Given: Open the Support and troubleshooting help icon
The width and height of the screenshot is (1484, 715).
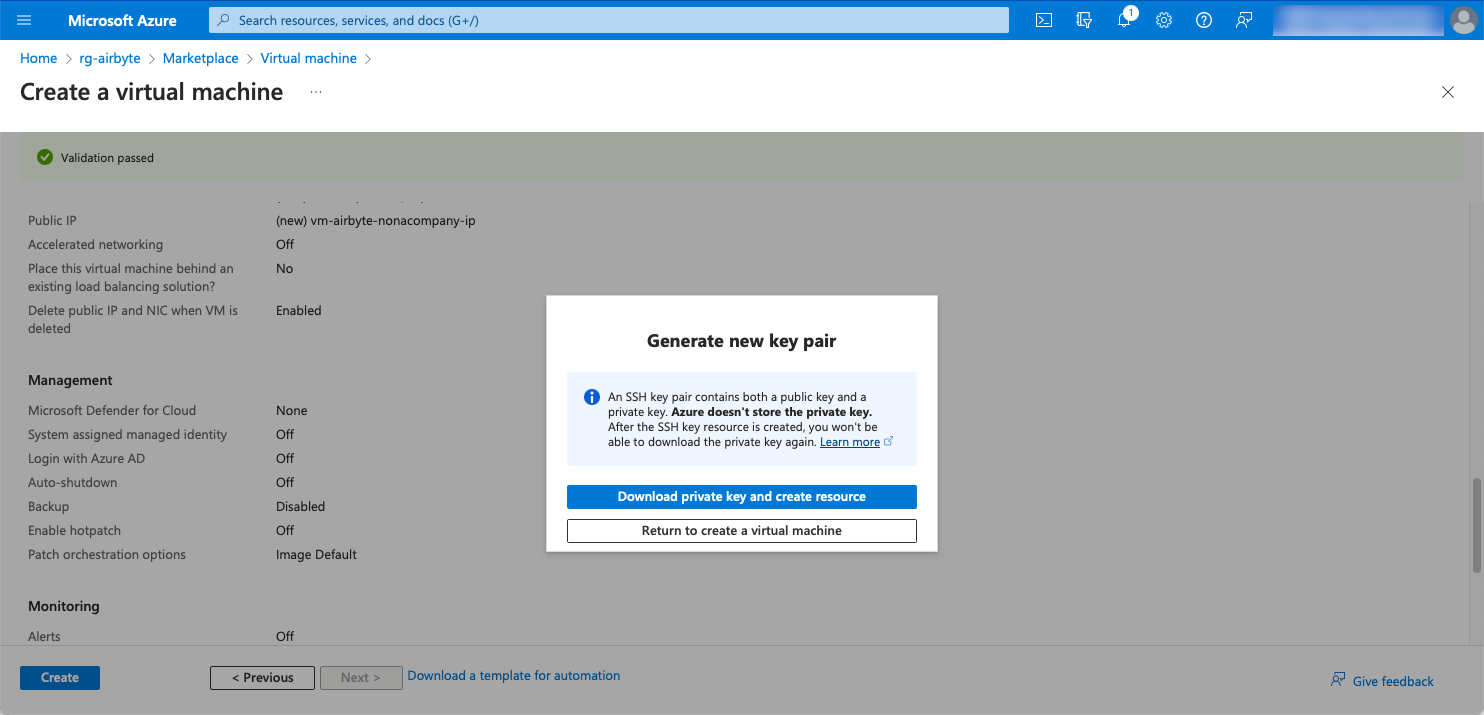Looking at the screenshot, I should [x=1204, y=20].
